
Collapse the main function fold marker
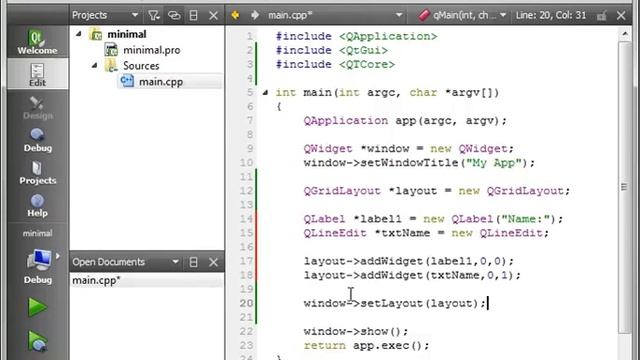click(x=265, y=93)
